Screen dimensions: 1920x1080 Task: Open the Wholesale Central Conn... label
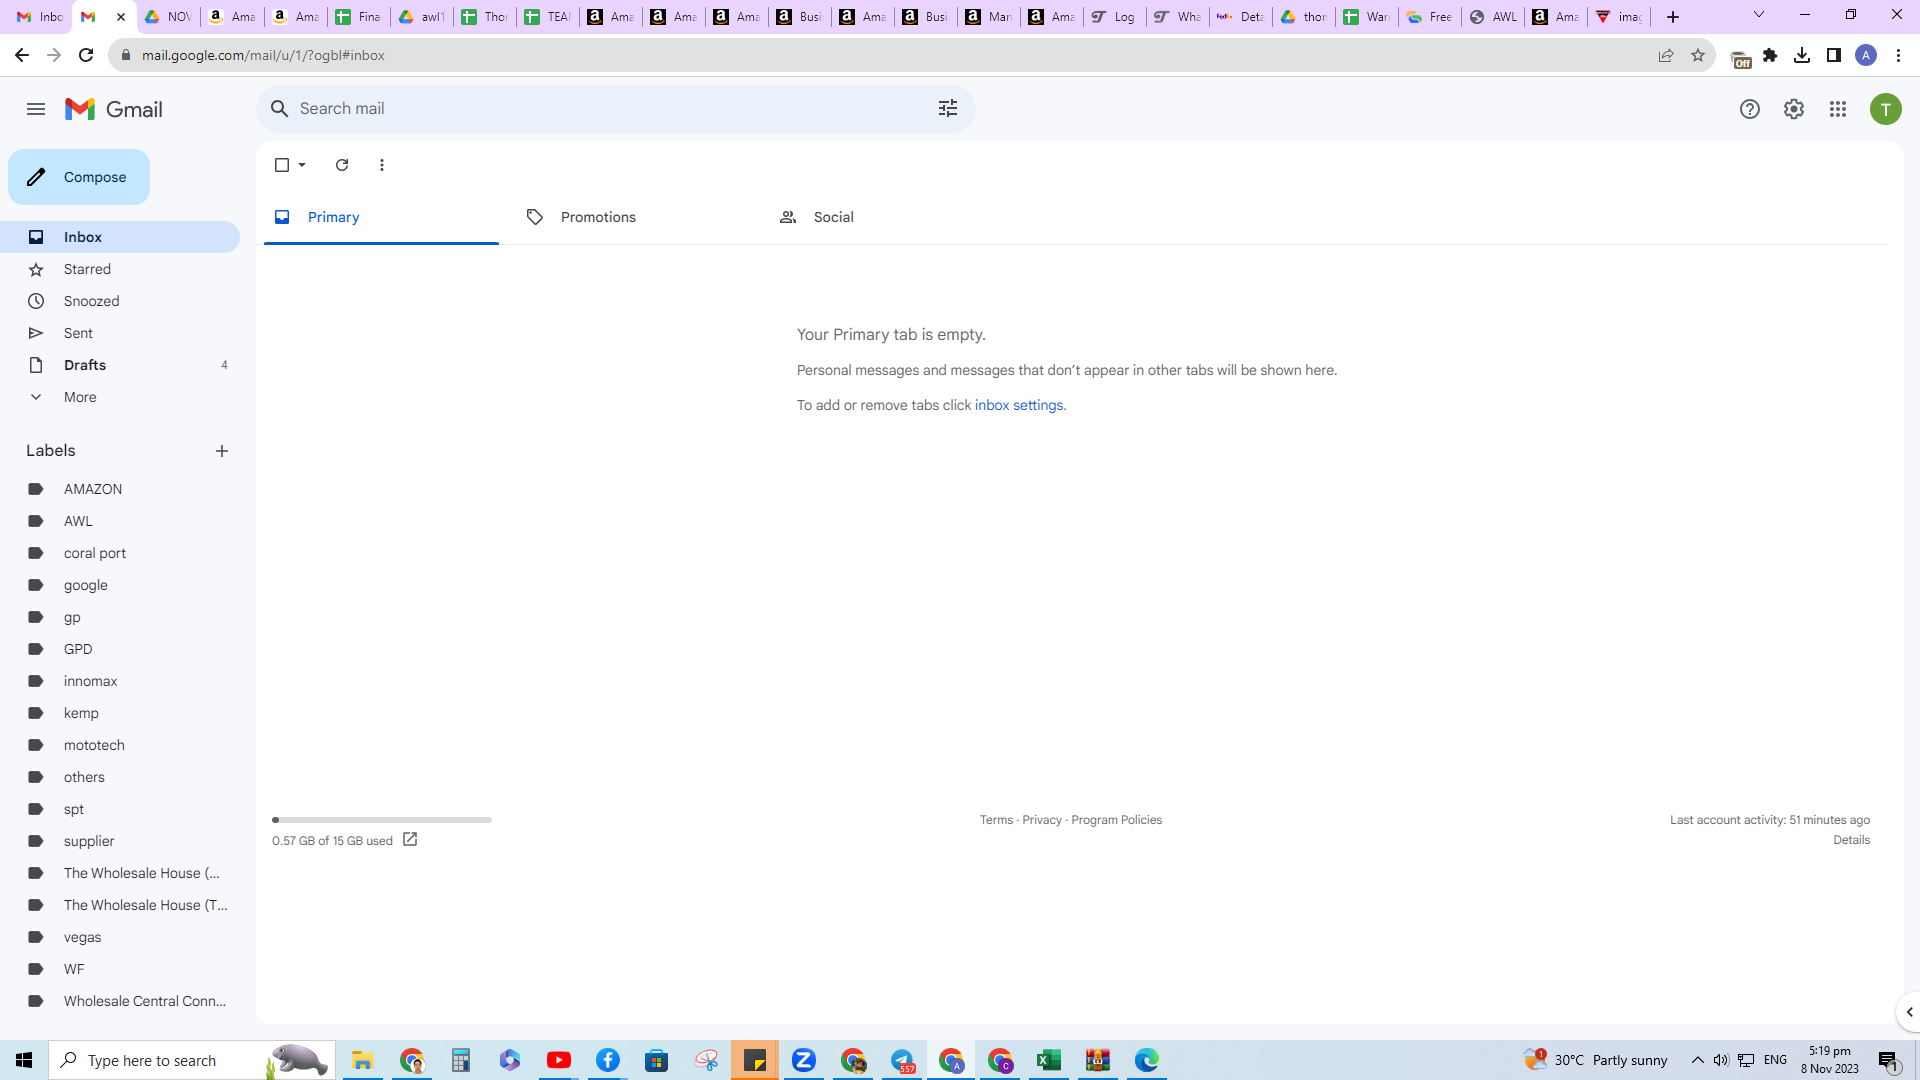[x=120, y=1001]
